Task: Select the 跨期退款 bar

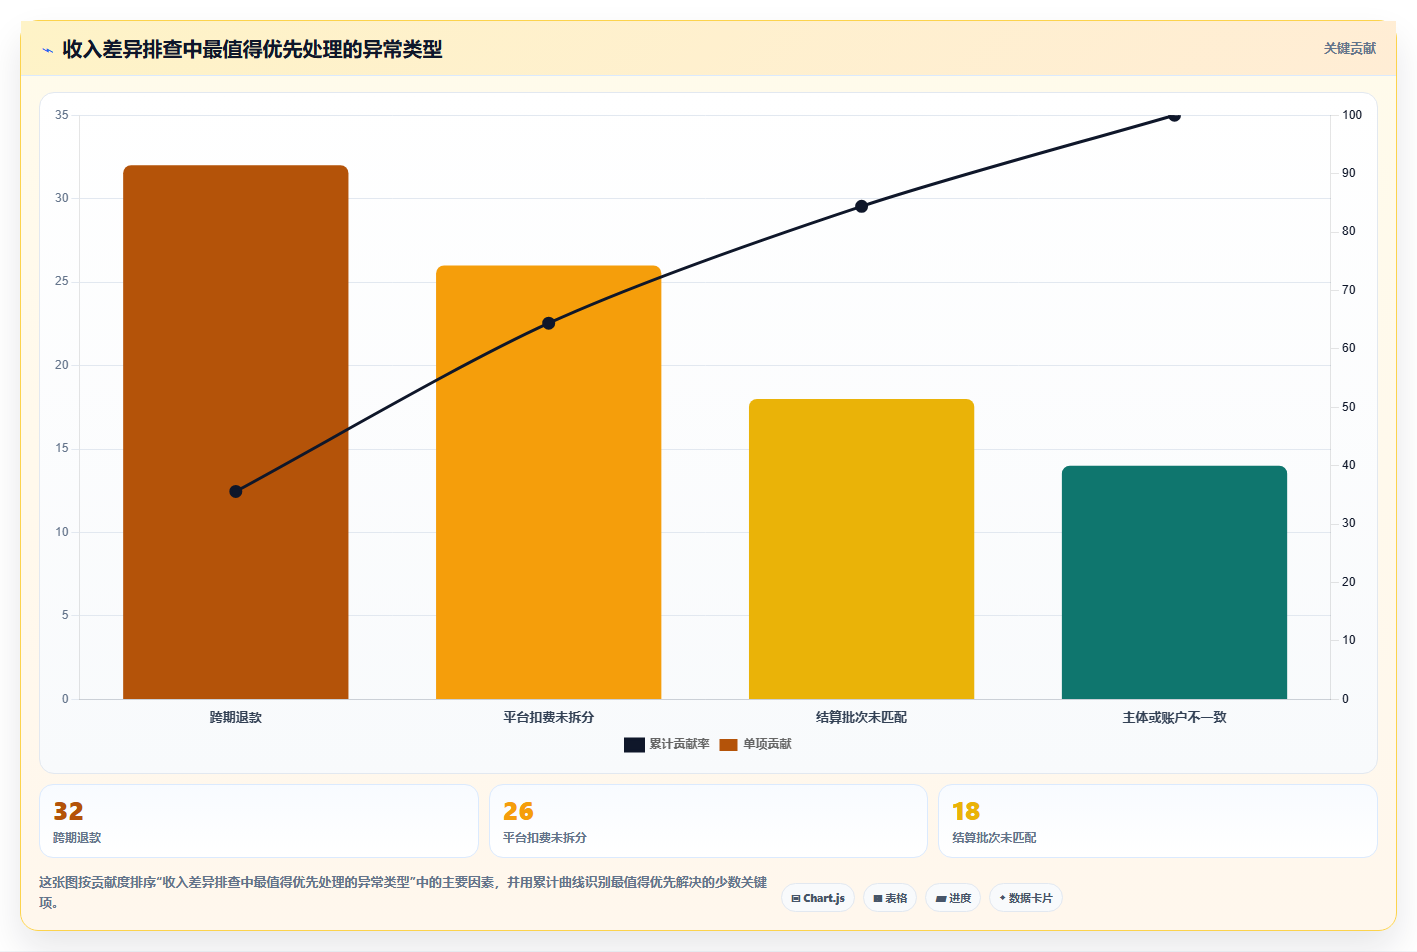Action: click(236, 432)
